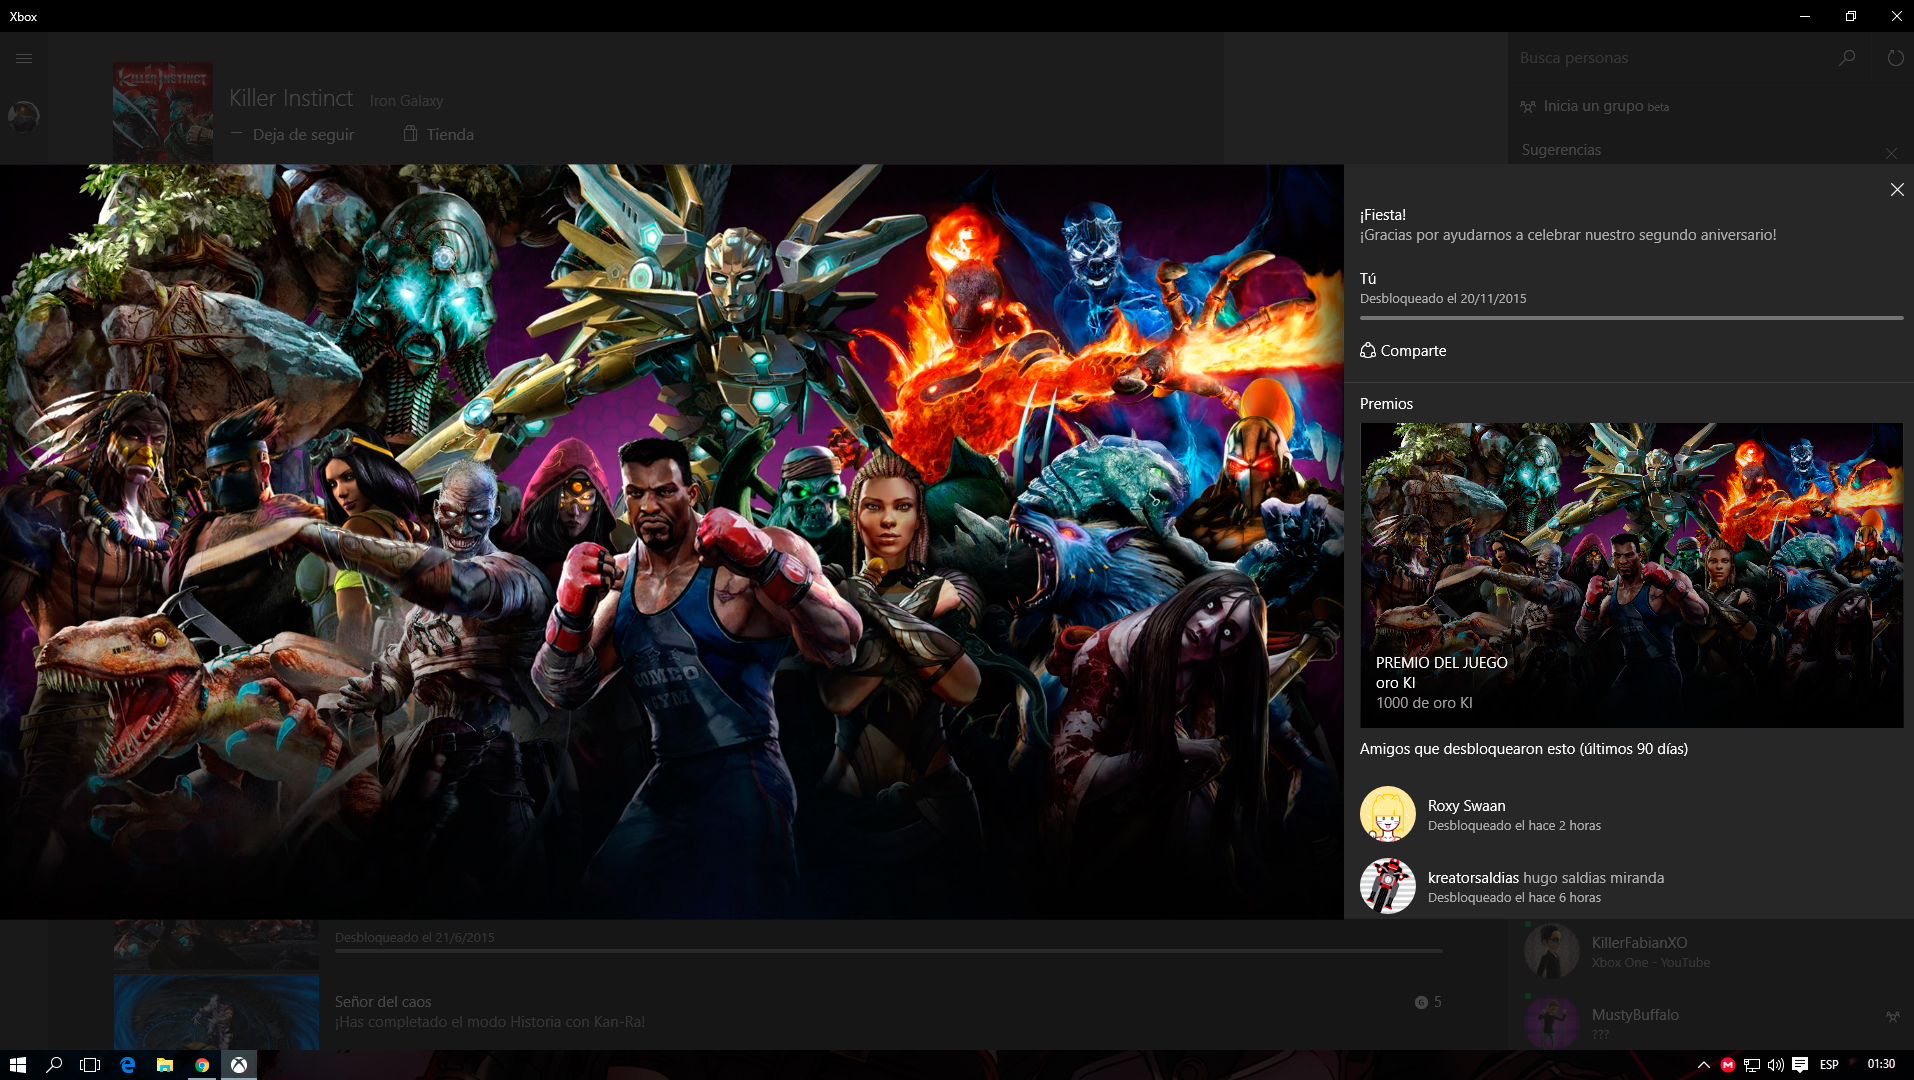Viewport: 1914px width, 1080px height.
Task: Open the volume control tray icon
Action: (x=1776, y=1065)
